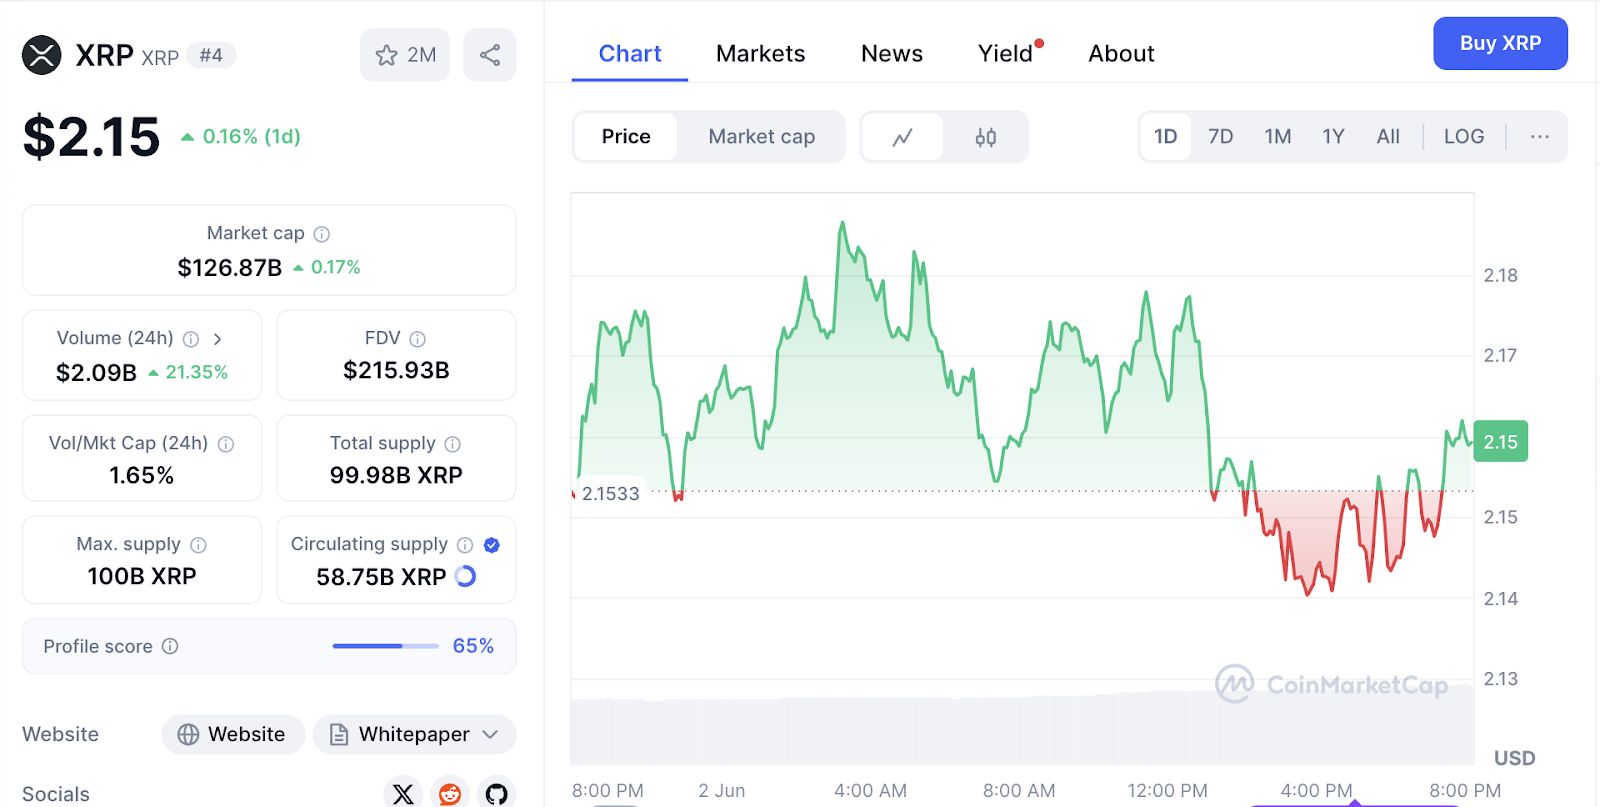The image size is (1600, 807).
Task: Click the Profile score progress bar
Action: tap(385, 646)
